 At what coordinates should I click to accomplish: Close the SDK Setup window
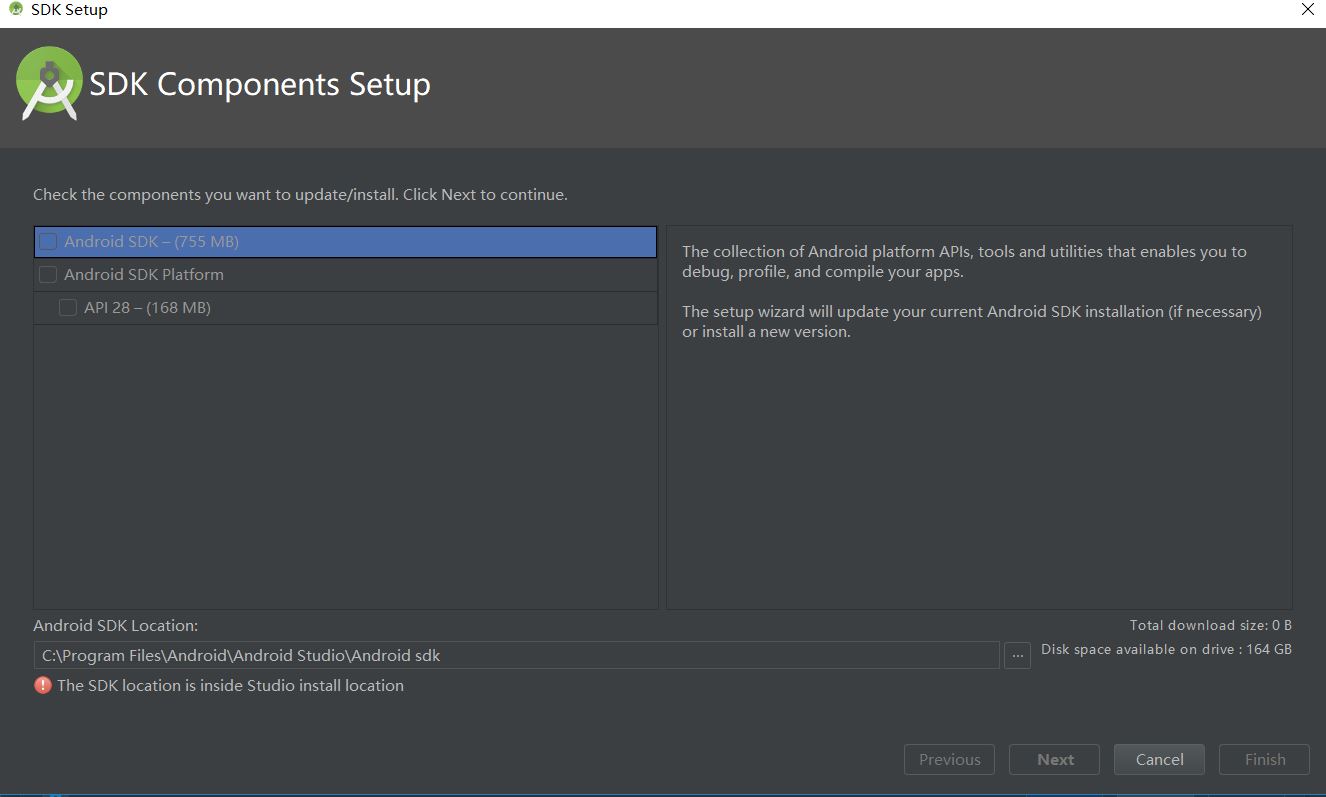coord(1307,10)
